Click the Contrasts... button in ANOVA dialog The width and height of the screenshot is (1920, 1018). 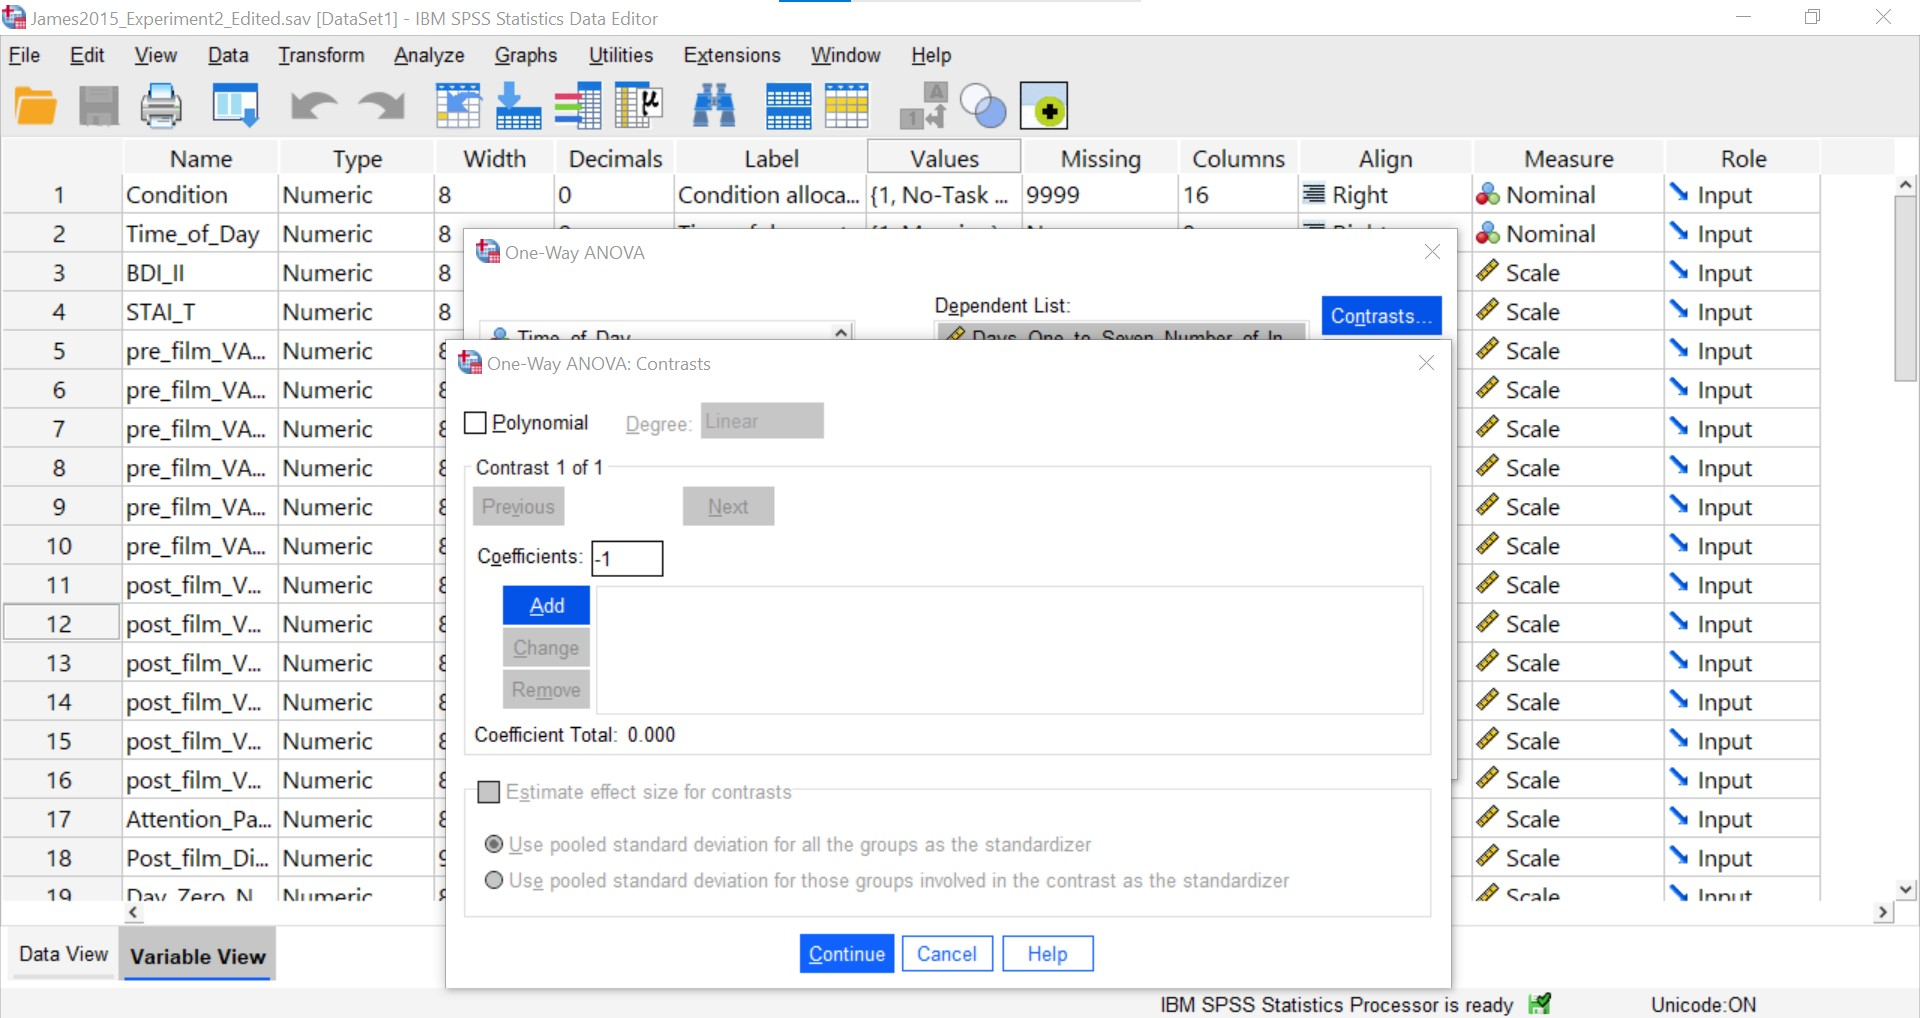pyautogui.click(x=1381, y=316)
